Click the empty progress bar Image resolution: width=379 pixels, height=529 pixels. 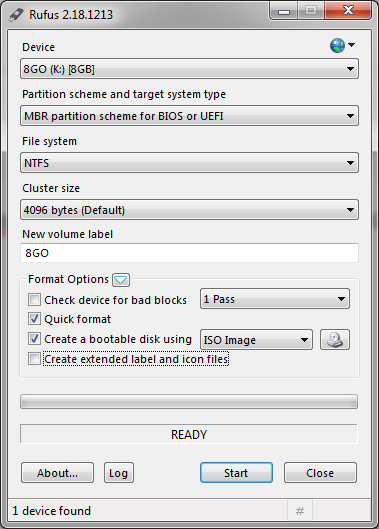(189, 401)
